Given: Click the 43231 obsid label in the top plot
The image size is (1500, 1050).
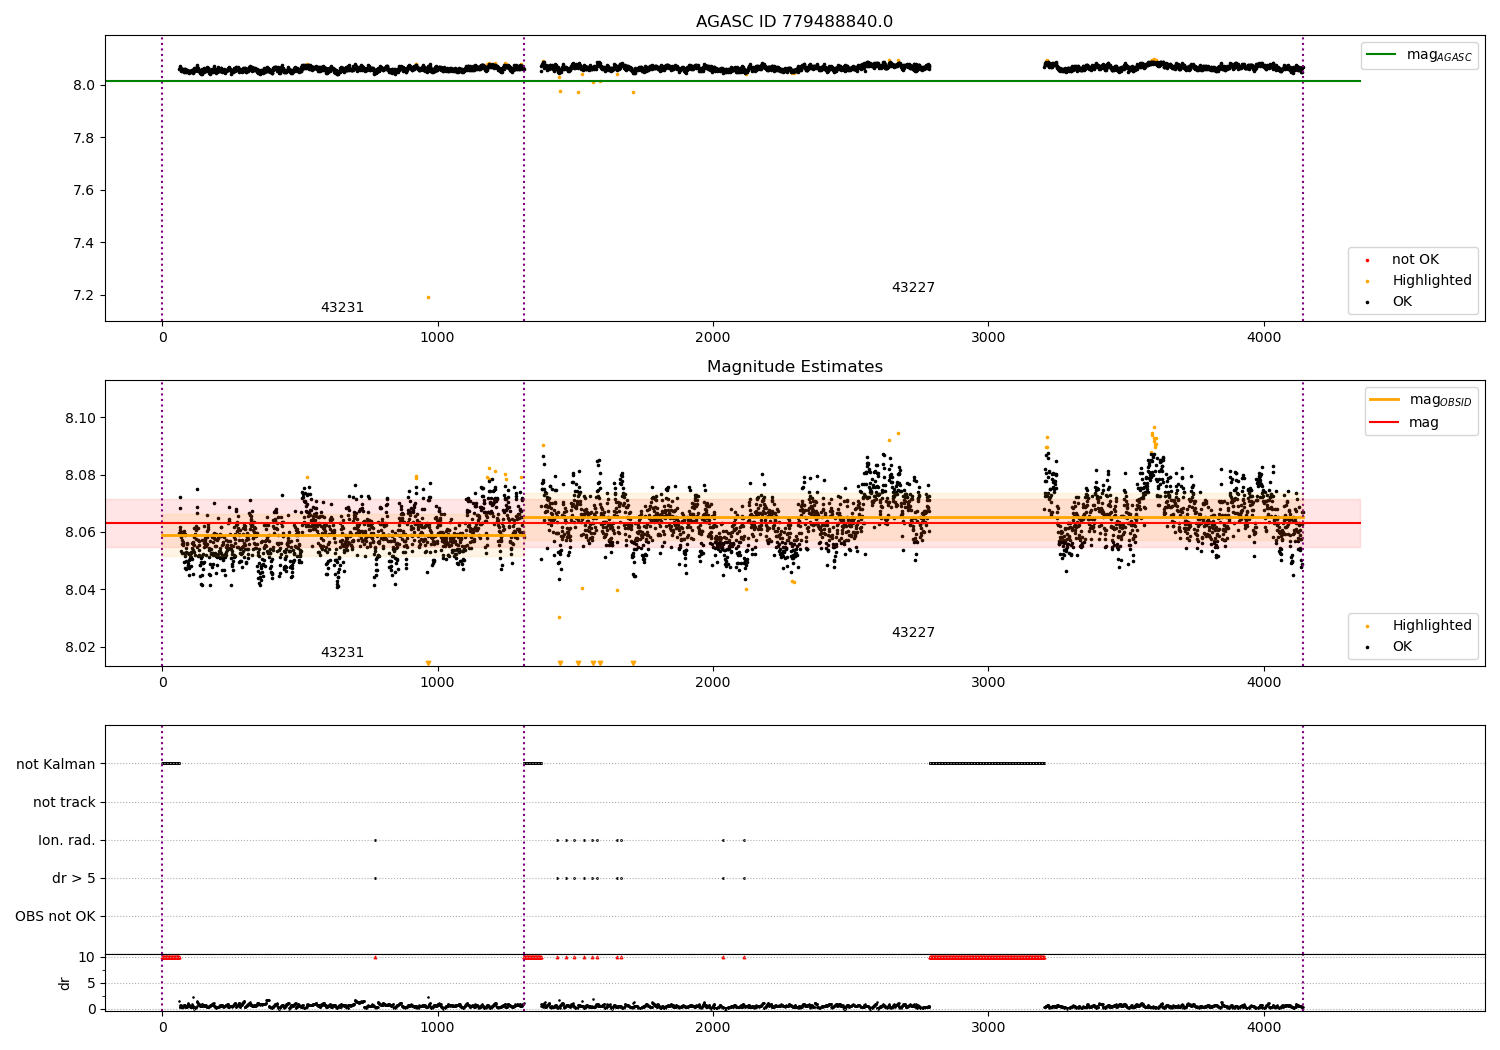Looking at the screenshot, I should [x=342, y=308].
